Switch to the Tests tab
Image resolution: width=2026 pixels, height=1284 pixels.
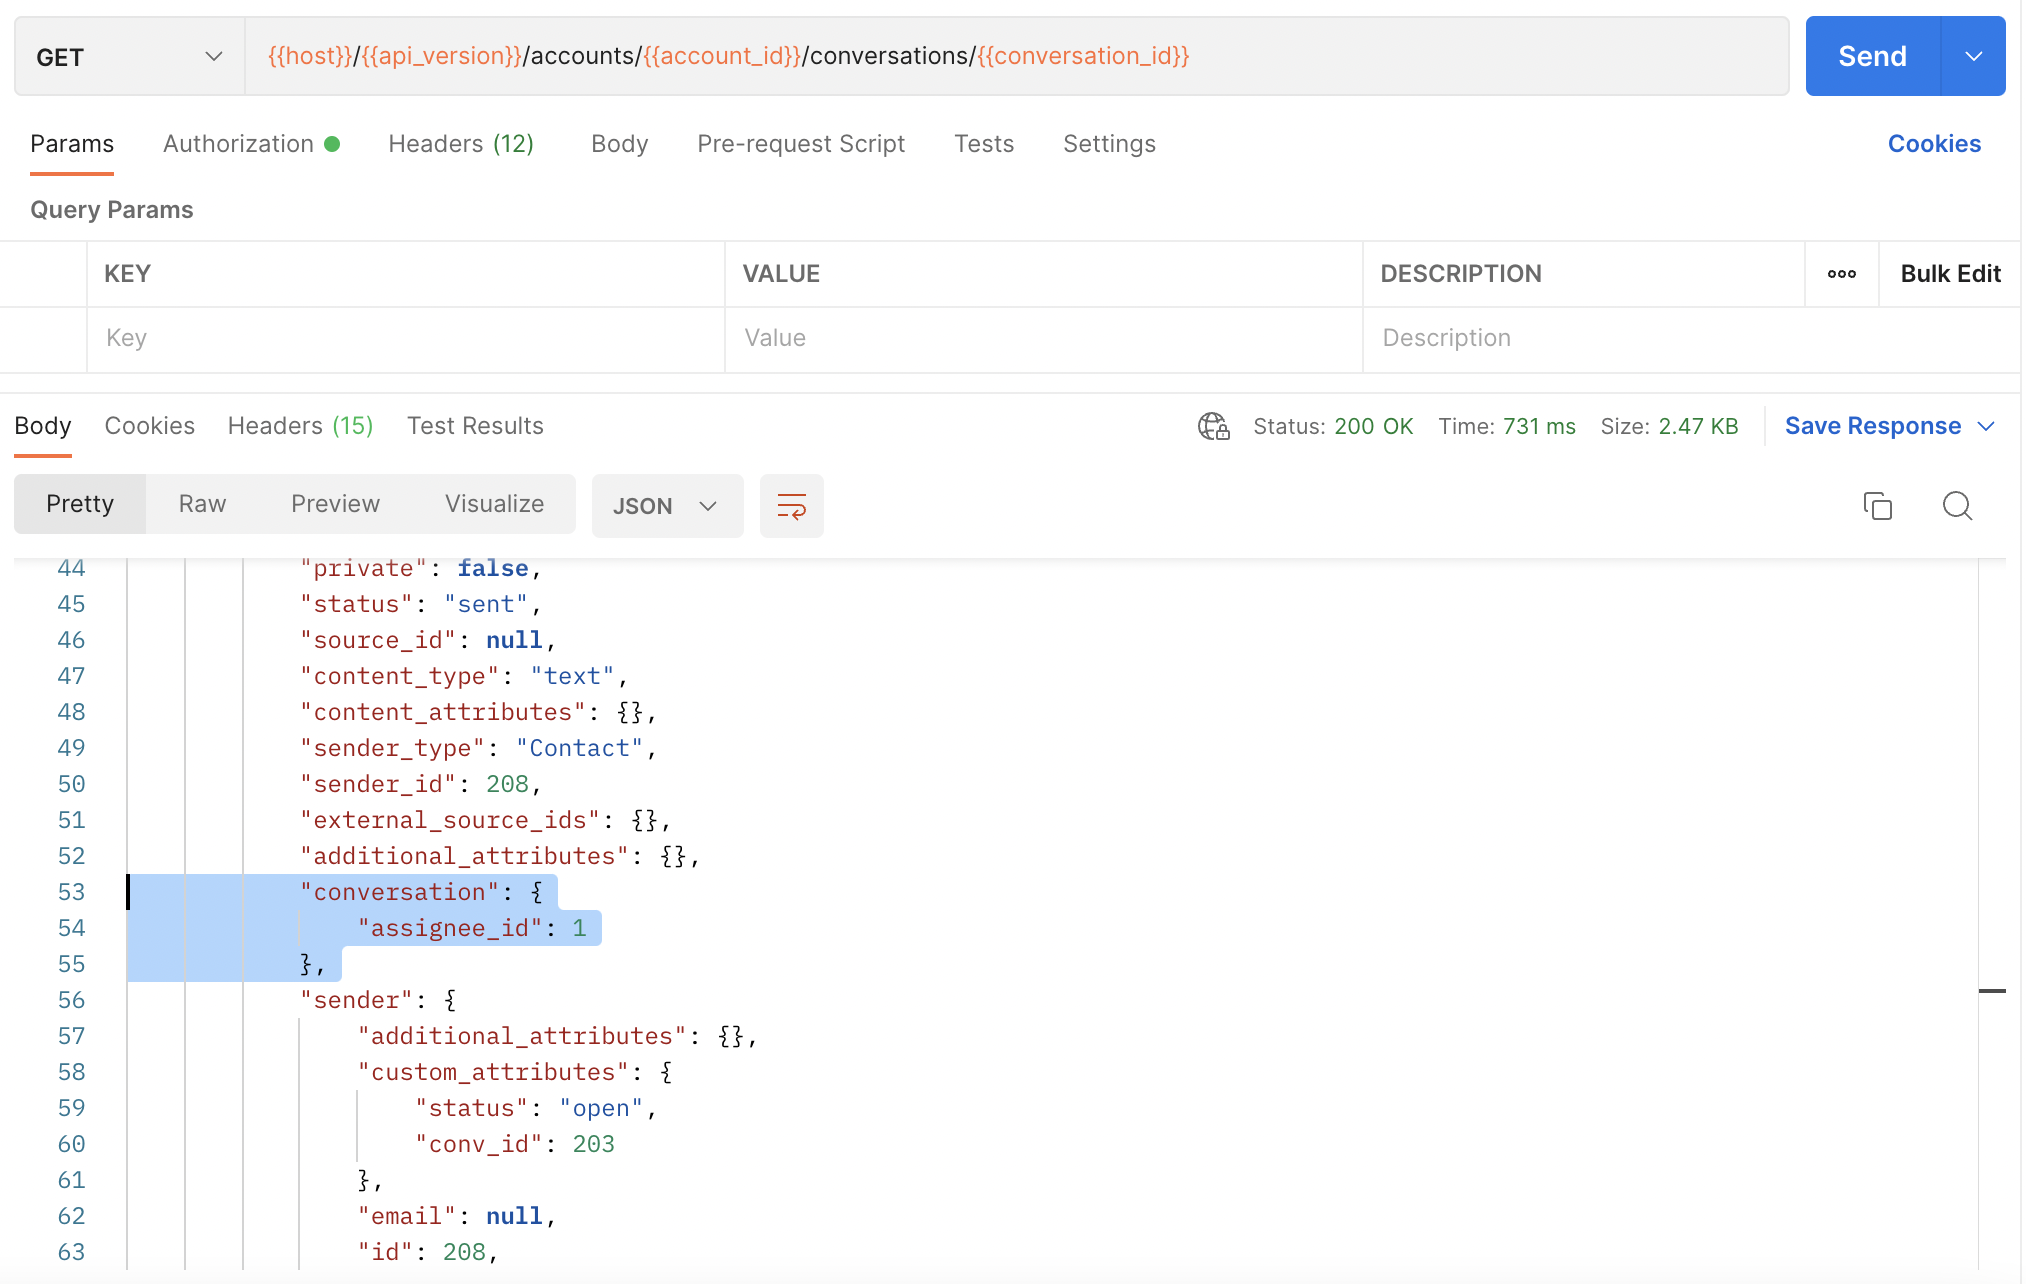984,143
